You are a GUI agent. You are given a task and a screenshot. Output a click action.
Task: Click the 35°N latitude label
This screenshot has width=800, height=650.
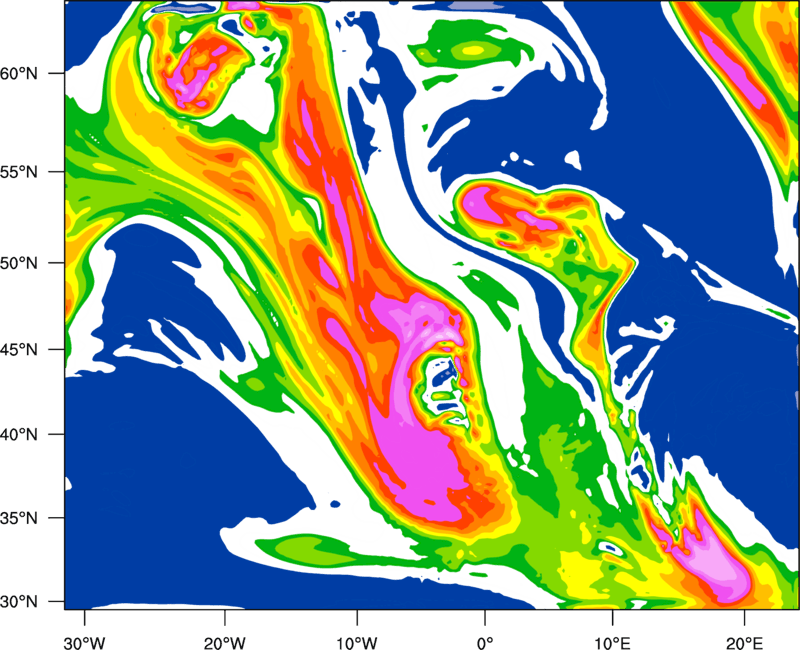click(19, 518)
